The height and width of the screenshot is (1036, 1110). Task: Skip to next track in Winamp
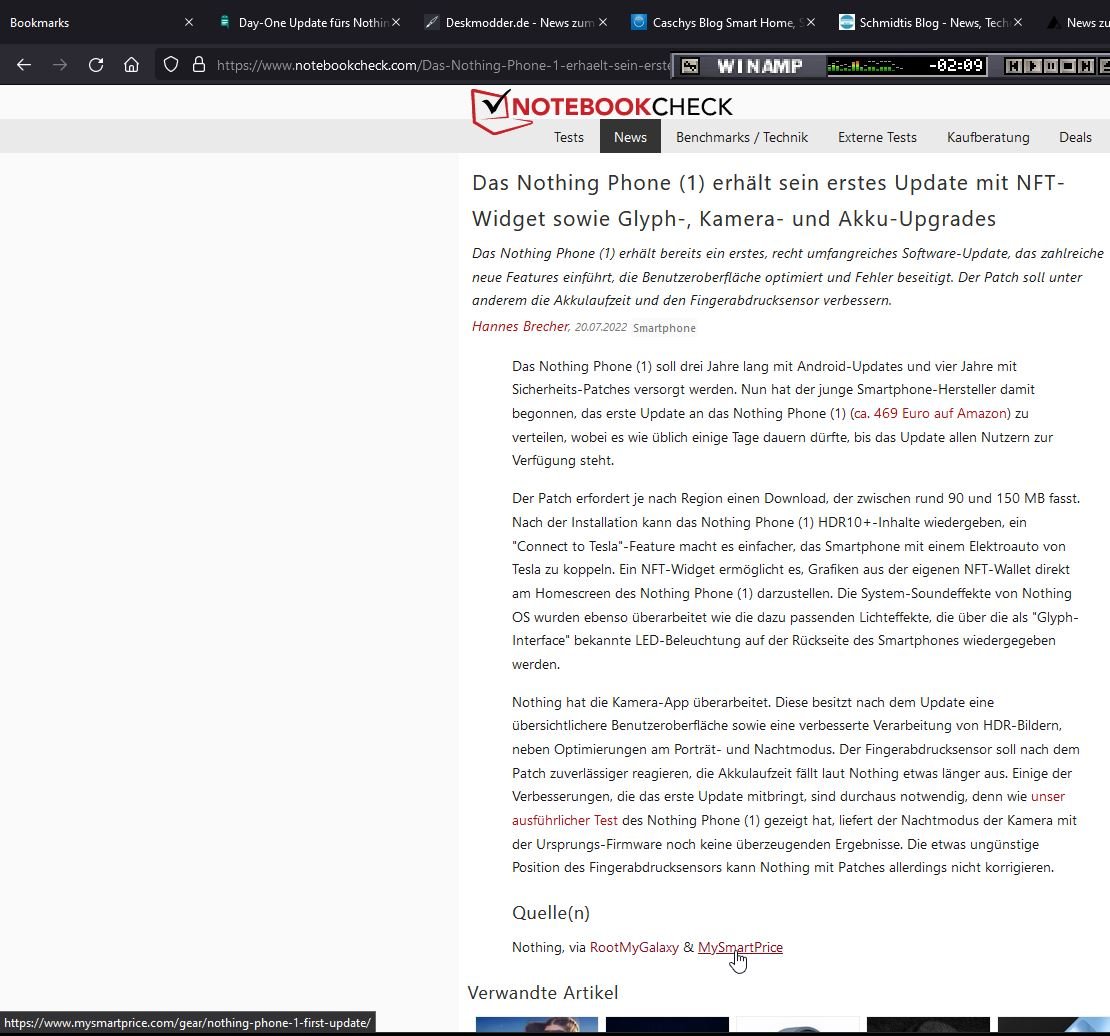point(1086,66)
